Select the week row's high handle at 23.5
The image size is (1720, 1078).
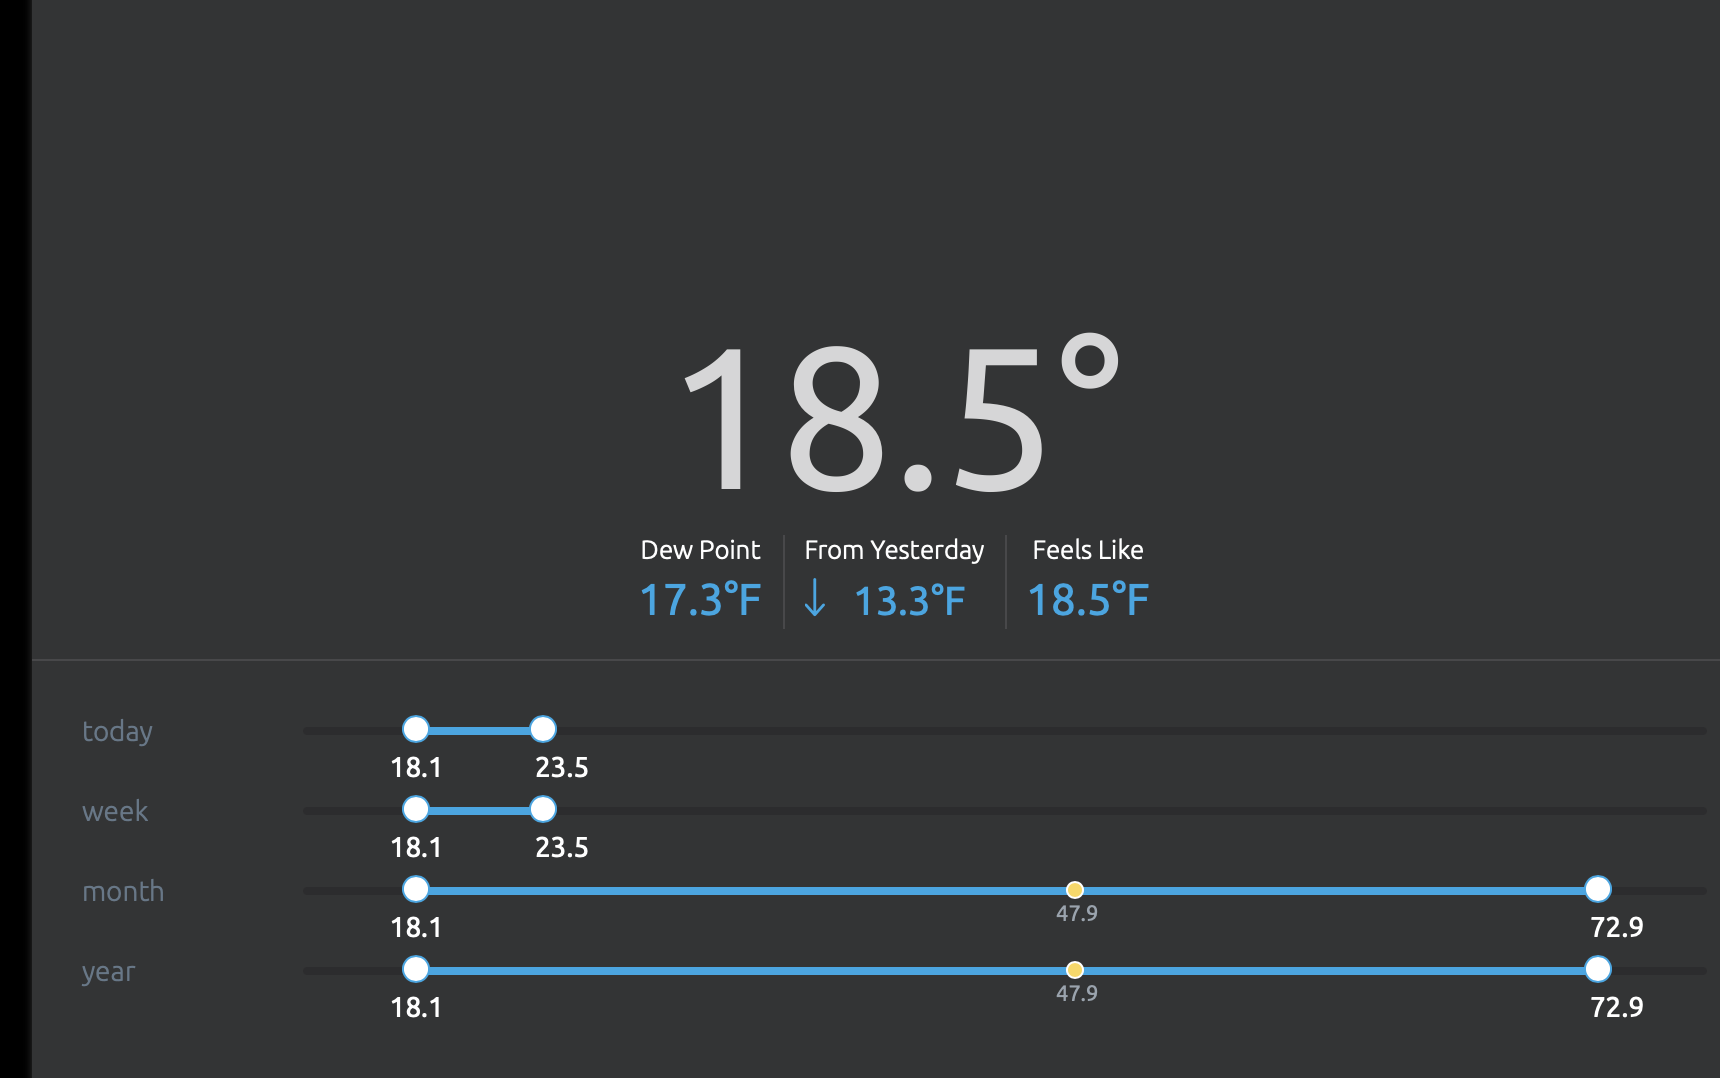click(543, 809)
